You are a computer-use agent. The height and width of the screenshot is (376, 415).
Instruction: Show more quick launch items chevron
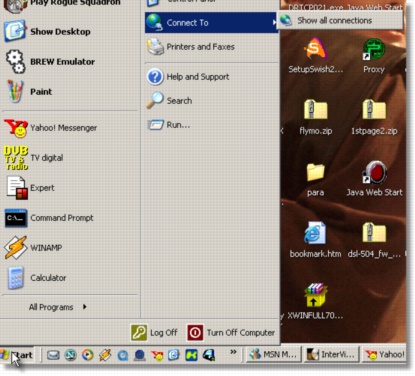[x=233, y=352]
